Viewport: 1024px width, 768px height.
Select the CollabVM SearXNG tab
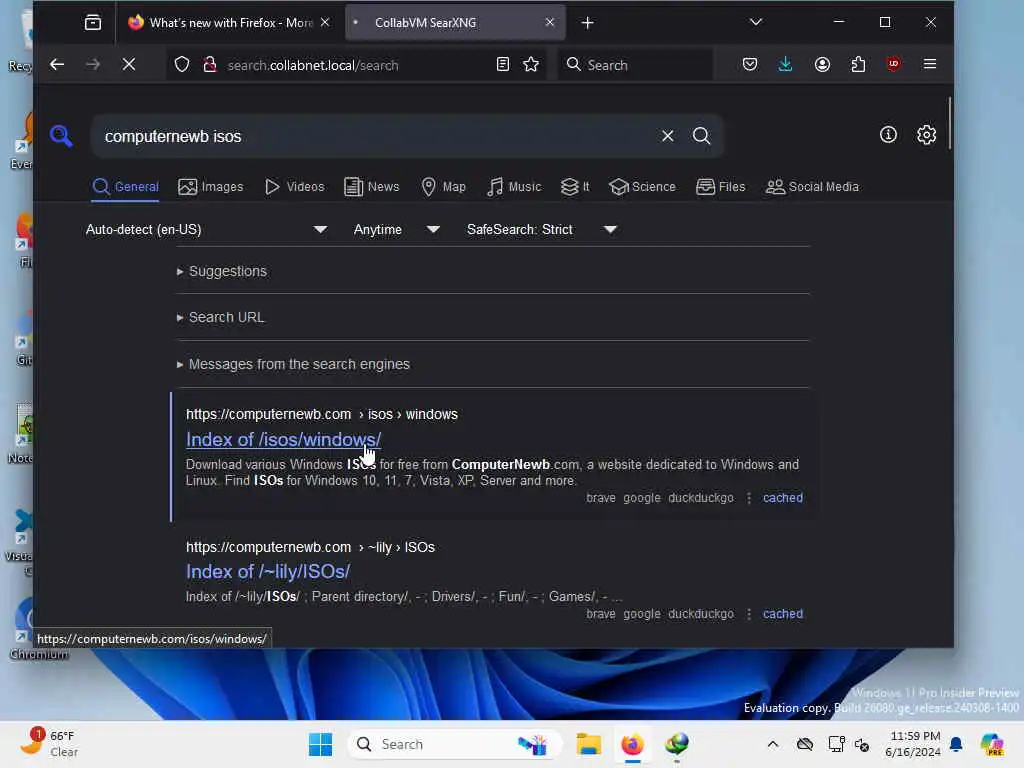click(455, 23)
